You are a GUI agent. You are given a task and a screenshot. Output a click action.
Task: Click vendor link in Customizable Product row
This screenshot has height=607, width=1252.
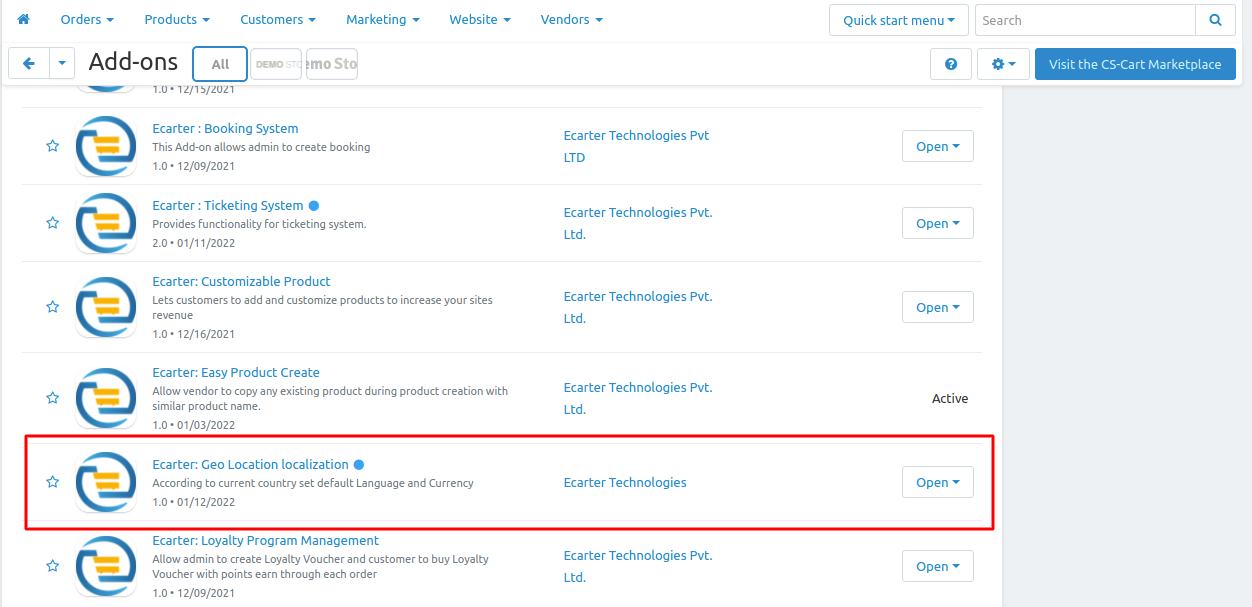(x=638, y=307)
